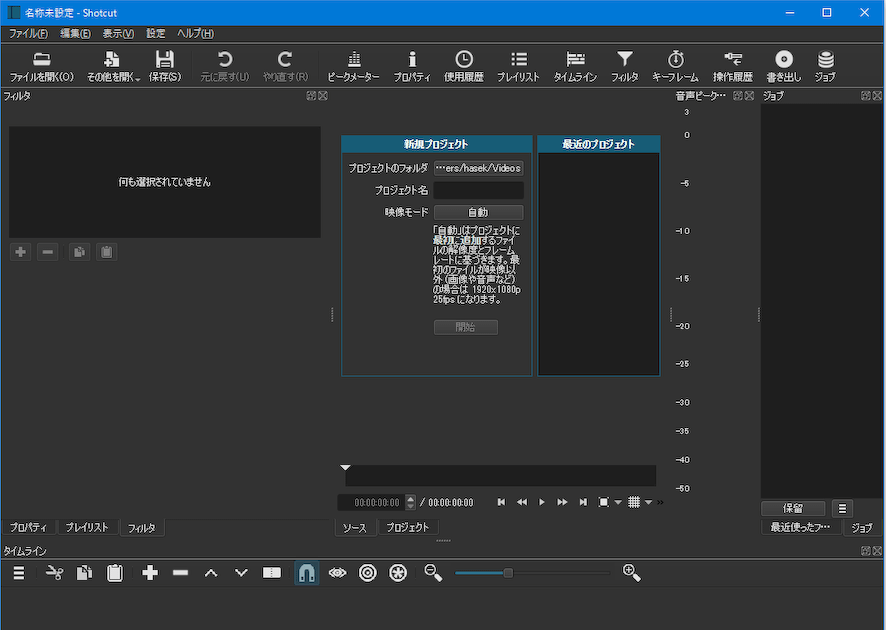The height and width of the screenshot is (630, 886).
Task: Show the プレイリスト panel from toolbar
Action: pos(518,66)
